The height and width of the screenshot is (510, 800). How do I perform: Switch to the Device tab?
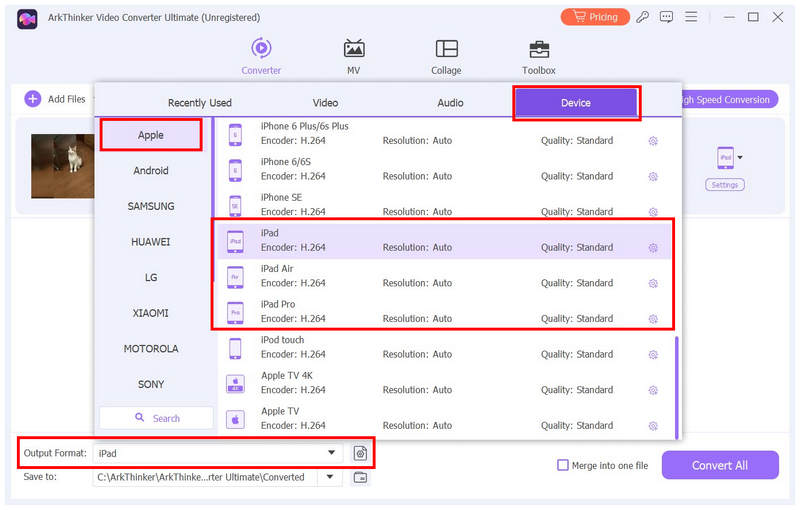pos(576,103)
